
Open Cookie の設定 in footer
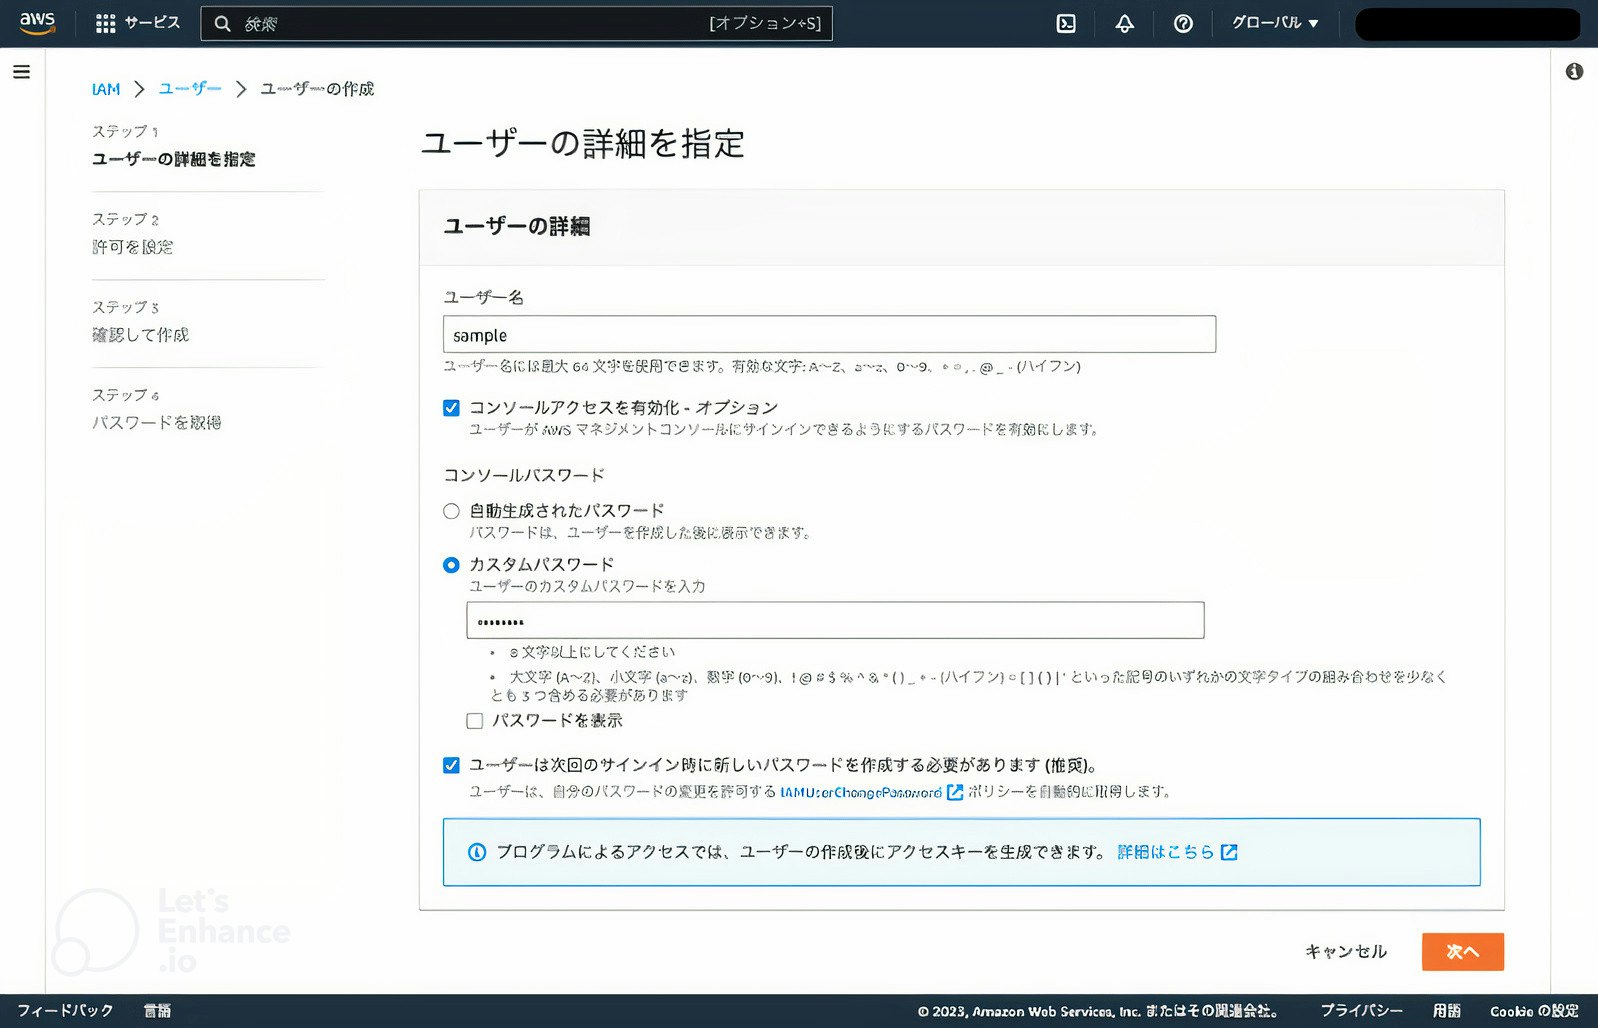pyautogui.click(x=1534, y=1011)
